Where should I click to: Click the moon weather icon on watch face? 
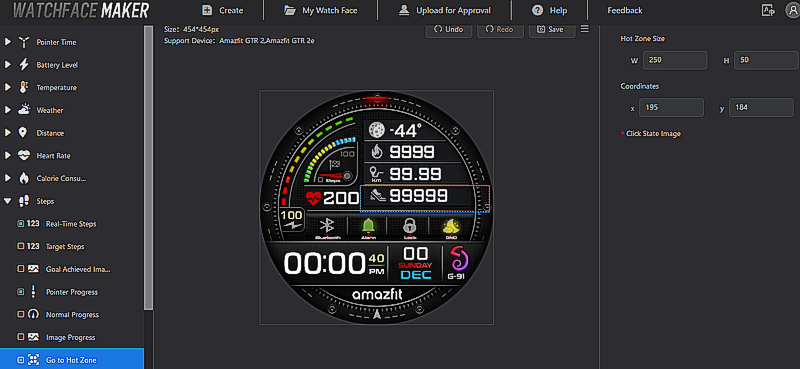click(x=376, y=130)
